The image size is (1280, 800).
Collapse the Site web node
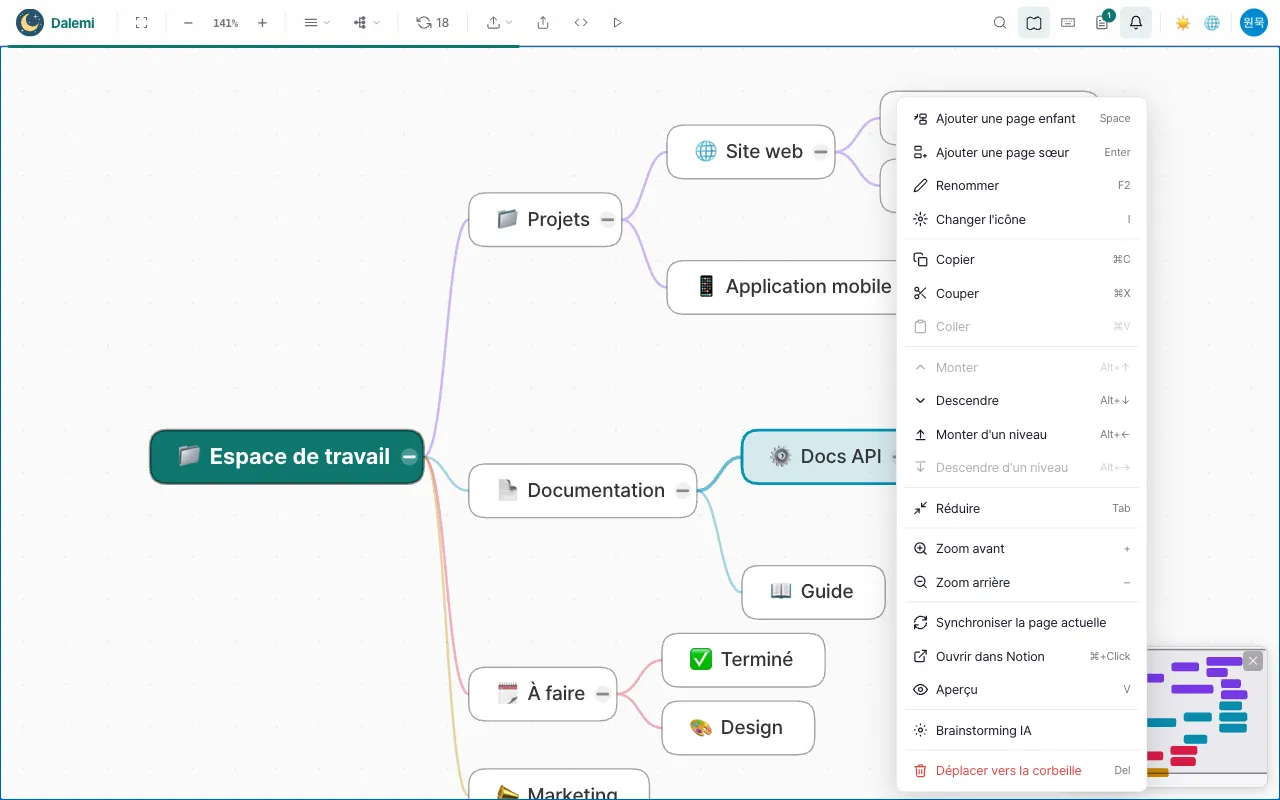pyautogui.click(x=821, y=152)
